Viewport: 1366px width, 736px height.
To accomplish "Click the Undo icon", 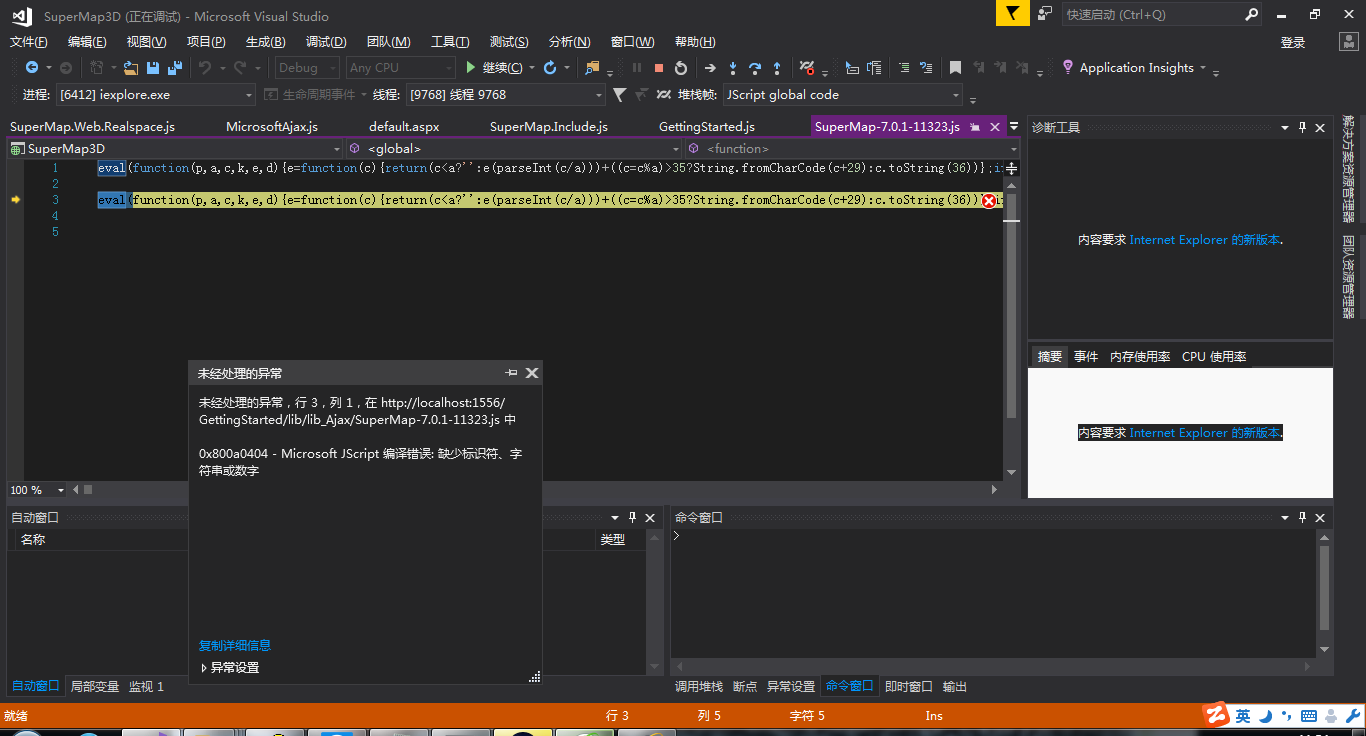I will click(205, 68).
